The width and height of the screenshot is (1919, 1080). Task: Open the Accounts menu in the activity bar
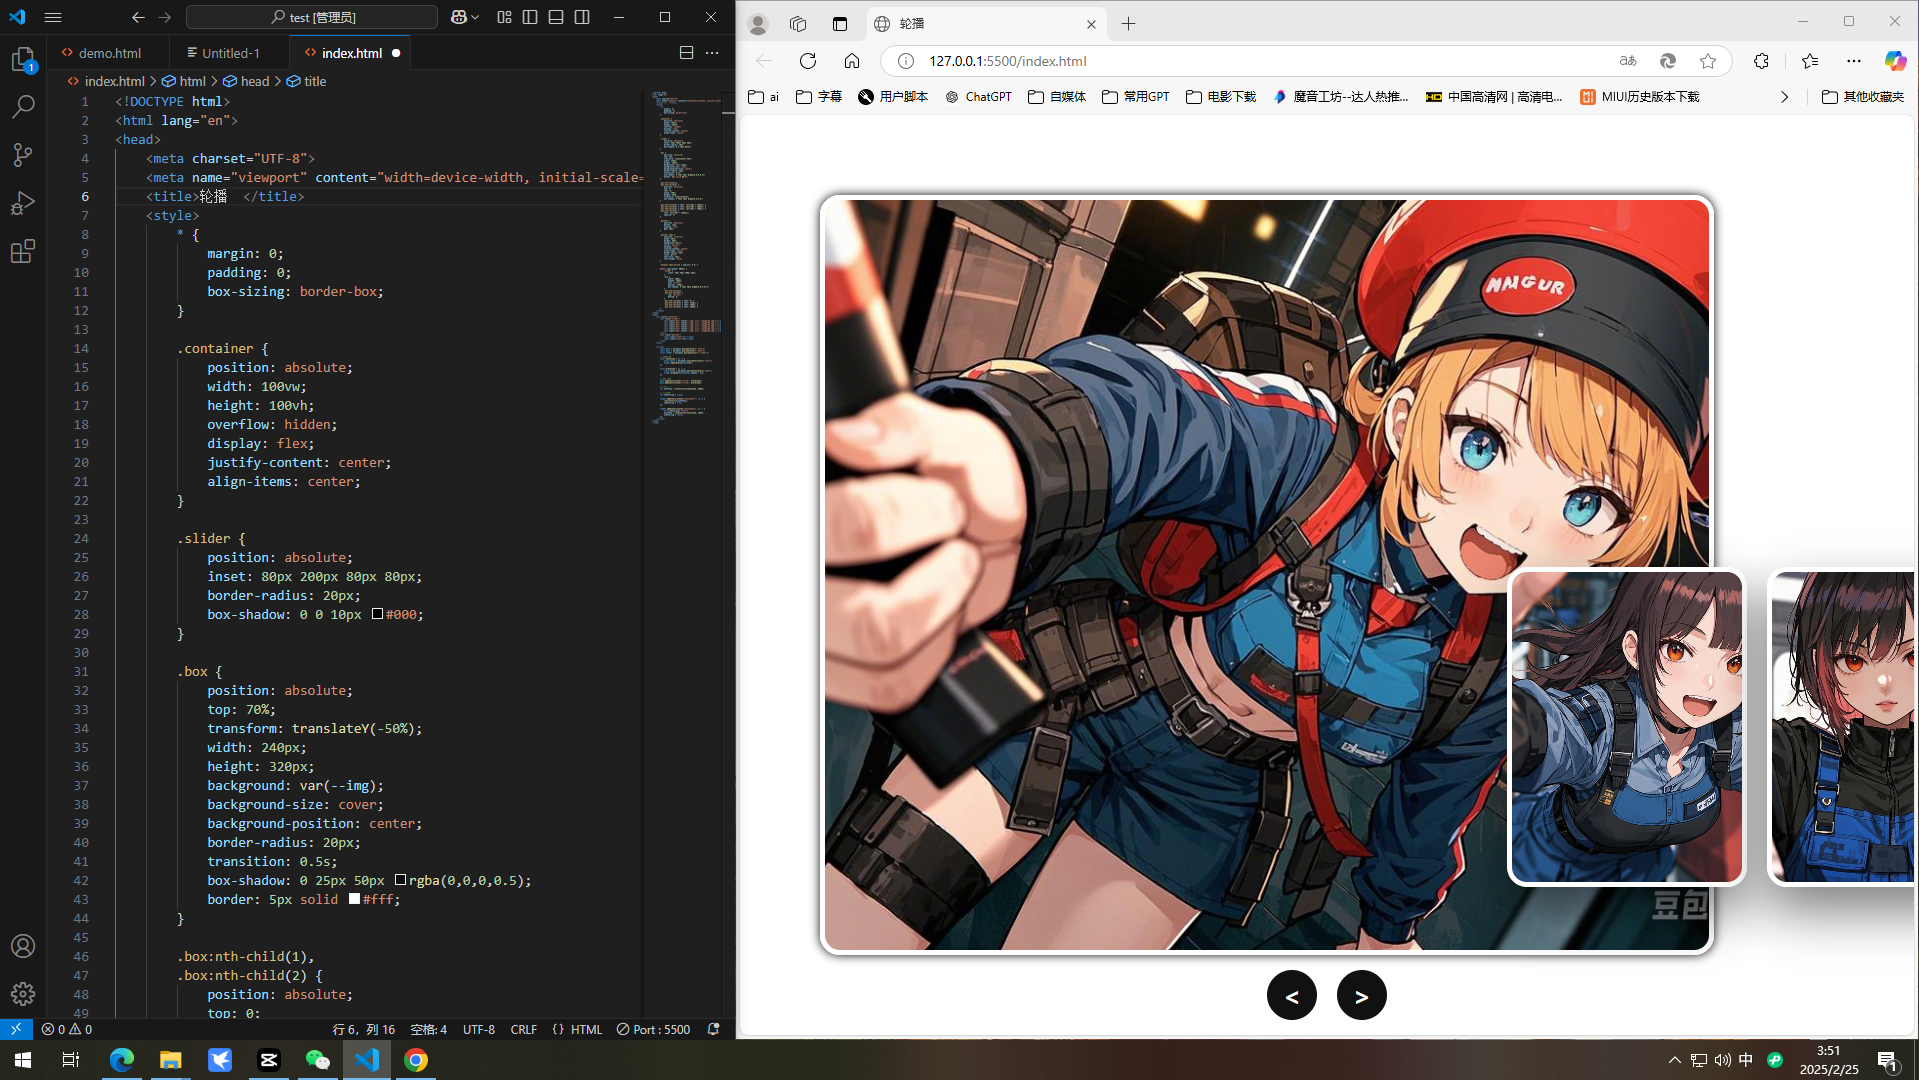(23, 946)
